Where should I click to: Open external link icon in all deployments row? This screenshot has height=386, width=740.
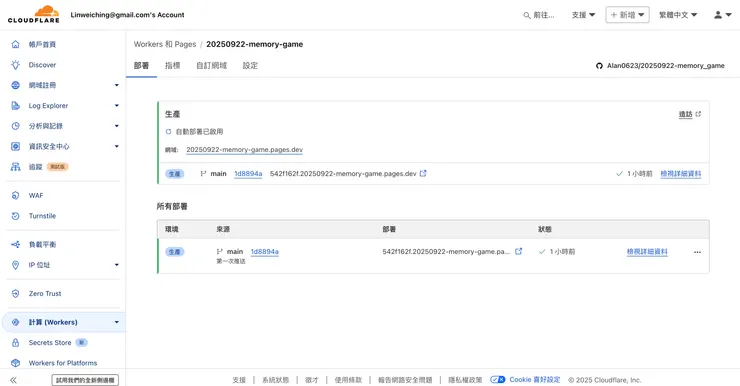pos(518,252)
